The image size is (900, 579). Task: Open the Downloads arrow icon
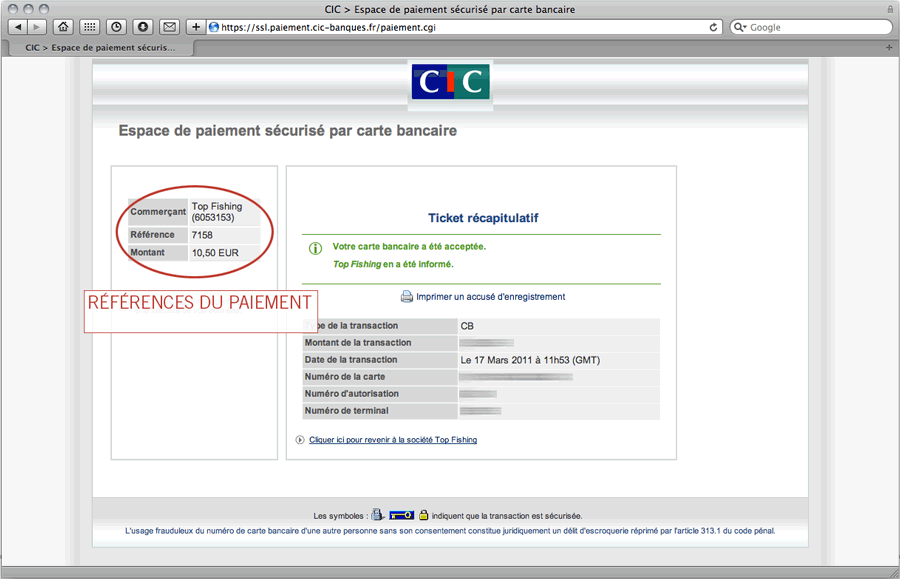(143, 27)
